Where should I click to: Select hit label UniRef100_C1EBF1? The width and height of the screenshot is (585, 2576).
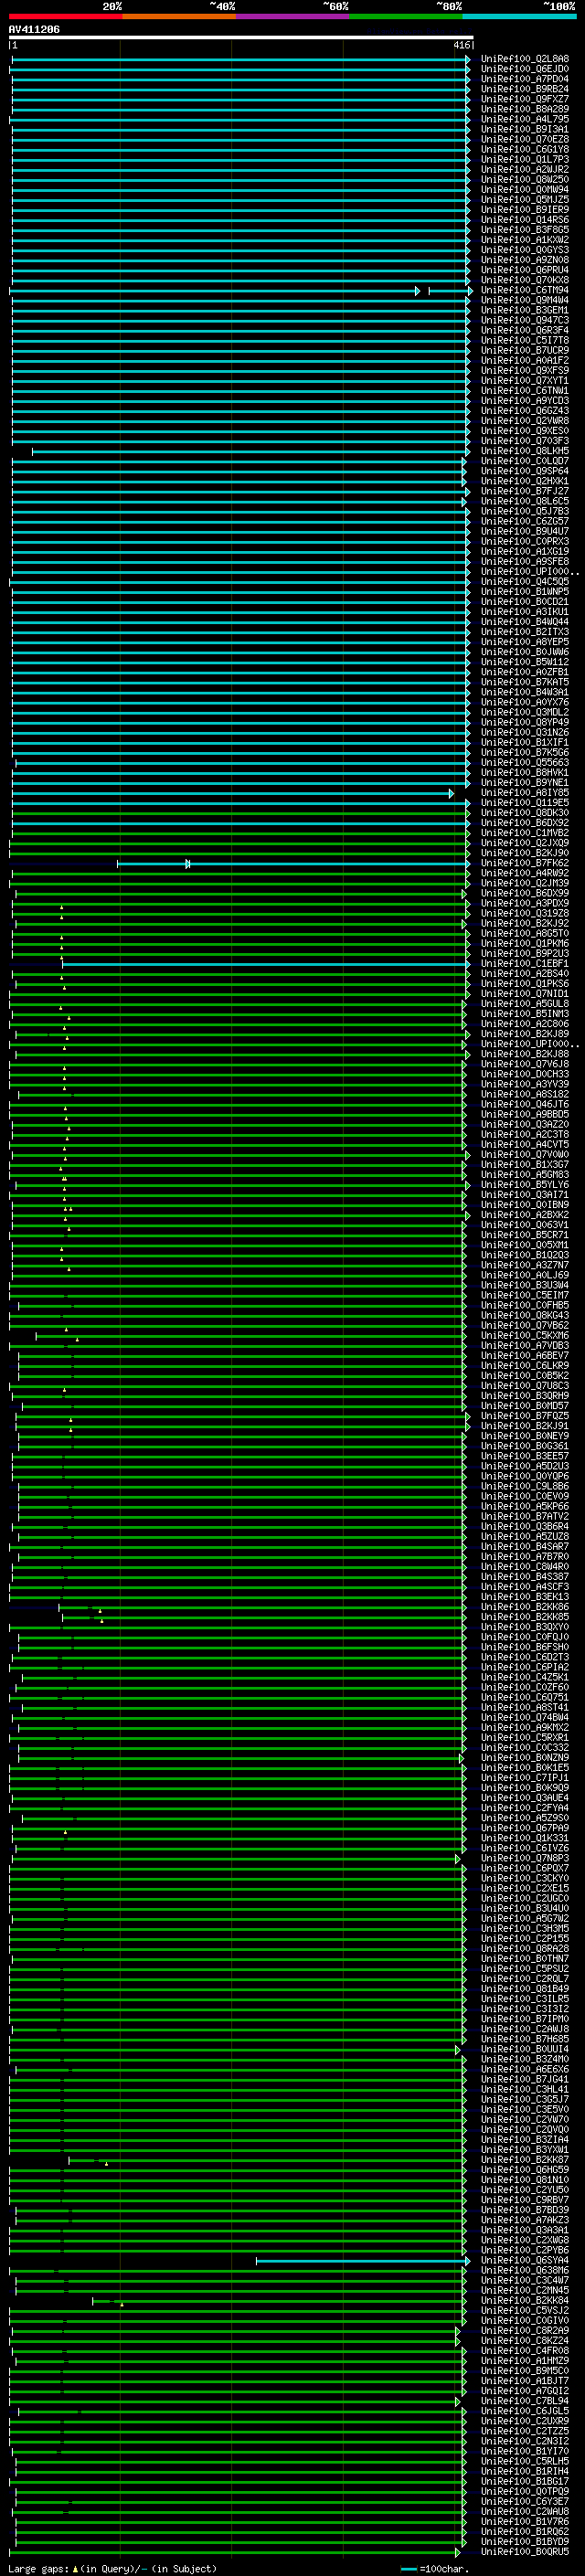(x=524, y=964)
